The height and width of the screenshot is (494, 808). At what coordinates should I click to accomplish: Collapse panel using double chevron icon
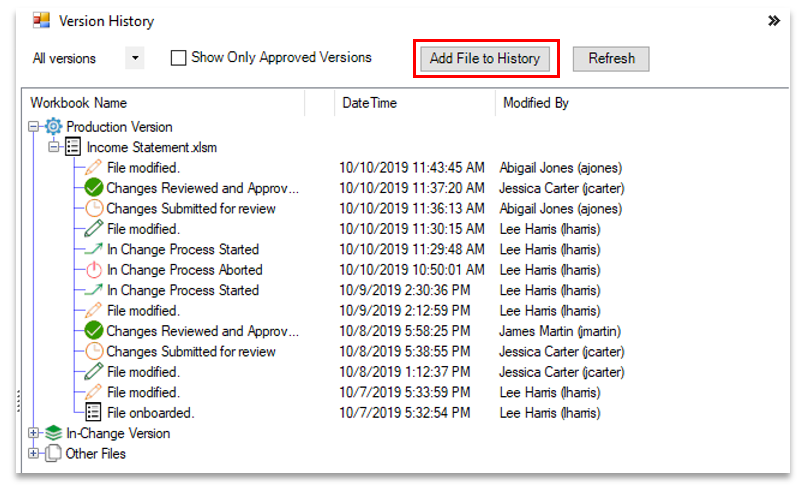click(x=773, y=21)
